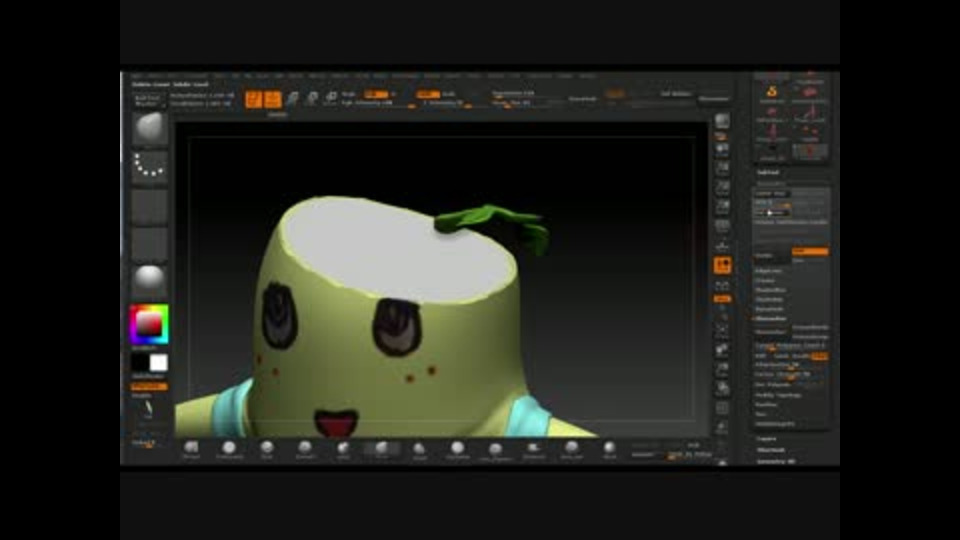Viewport: 960px width, 540px height.
Task: Select the black secondary color swatch
Action: [x=140, y=363]
